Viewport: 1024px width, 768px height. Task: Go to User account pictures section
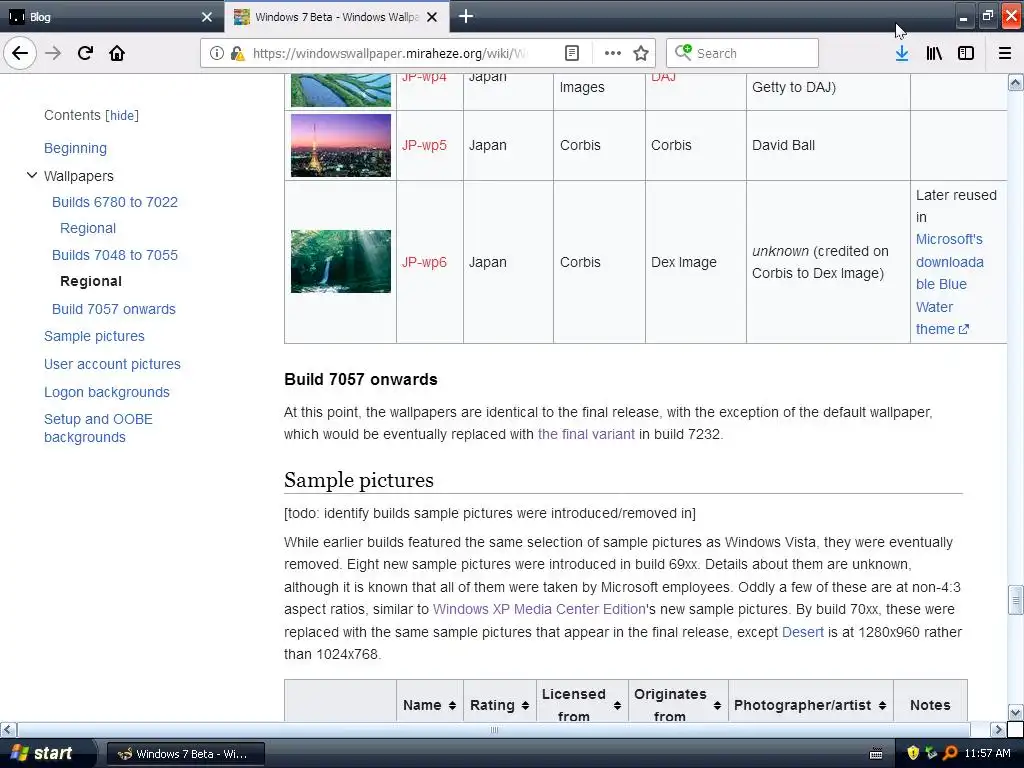tap(112, 364)
